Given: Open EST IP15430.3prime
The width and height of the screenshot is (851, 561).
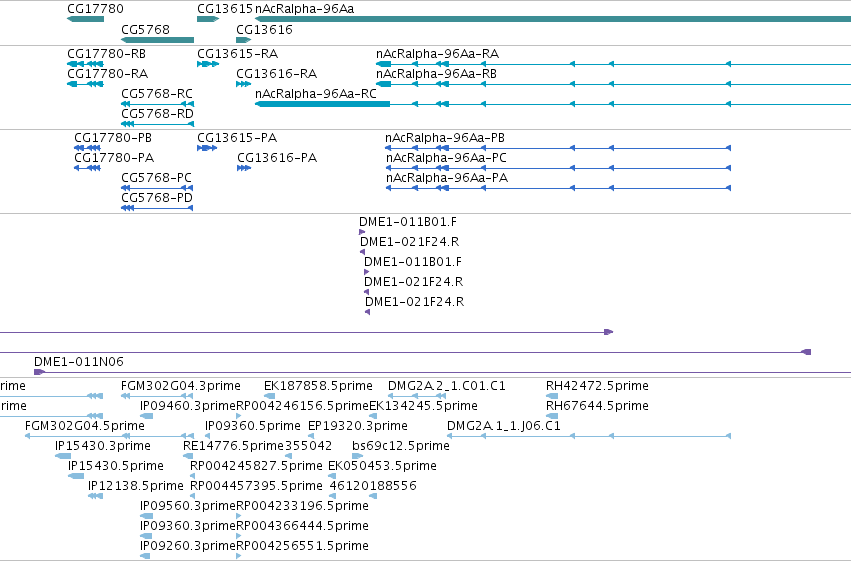Looking at the screenshot, I should click(103, 446).
